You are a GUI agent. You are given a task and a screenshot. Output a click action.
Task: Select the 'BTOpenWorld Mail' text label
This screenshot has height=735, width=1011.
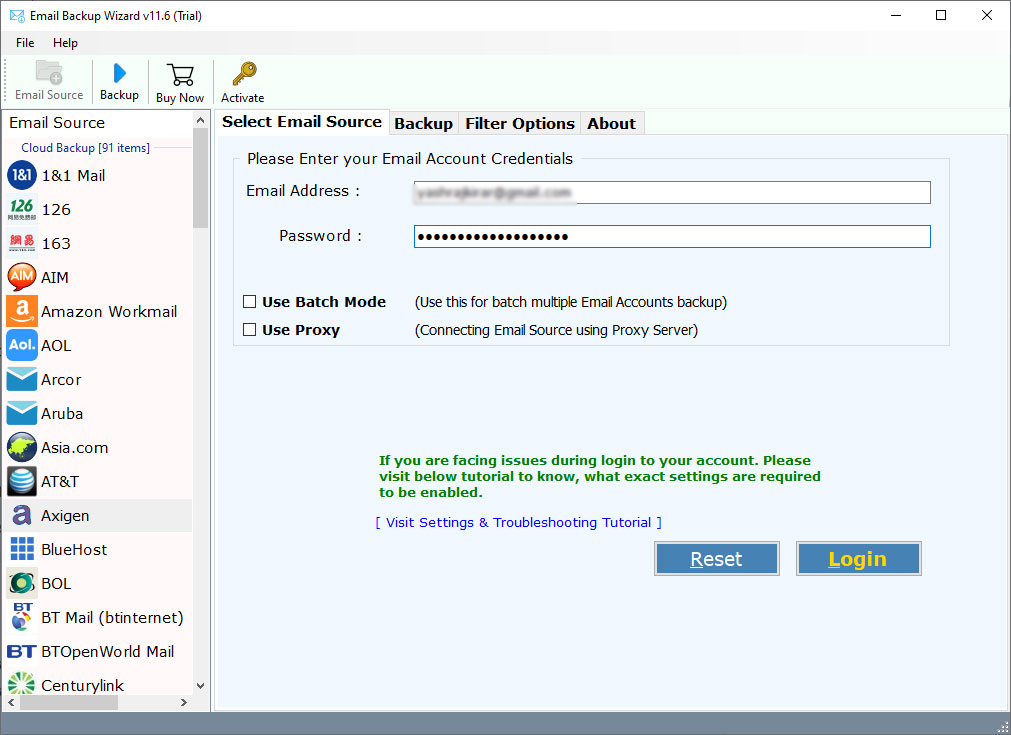tap(108, 652)
